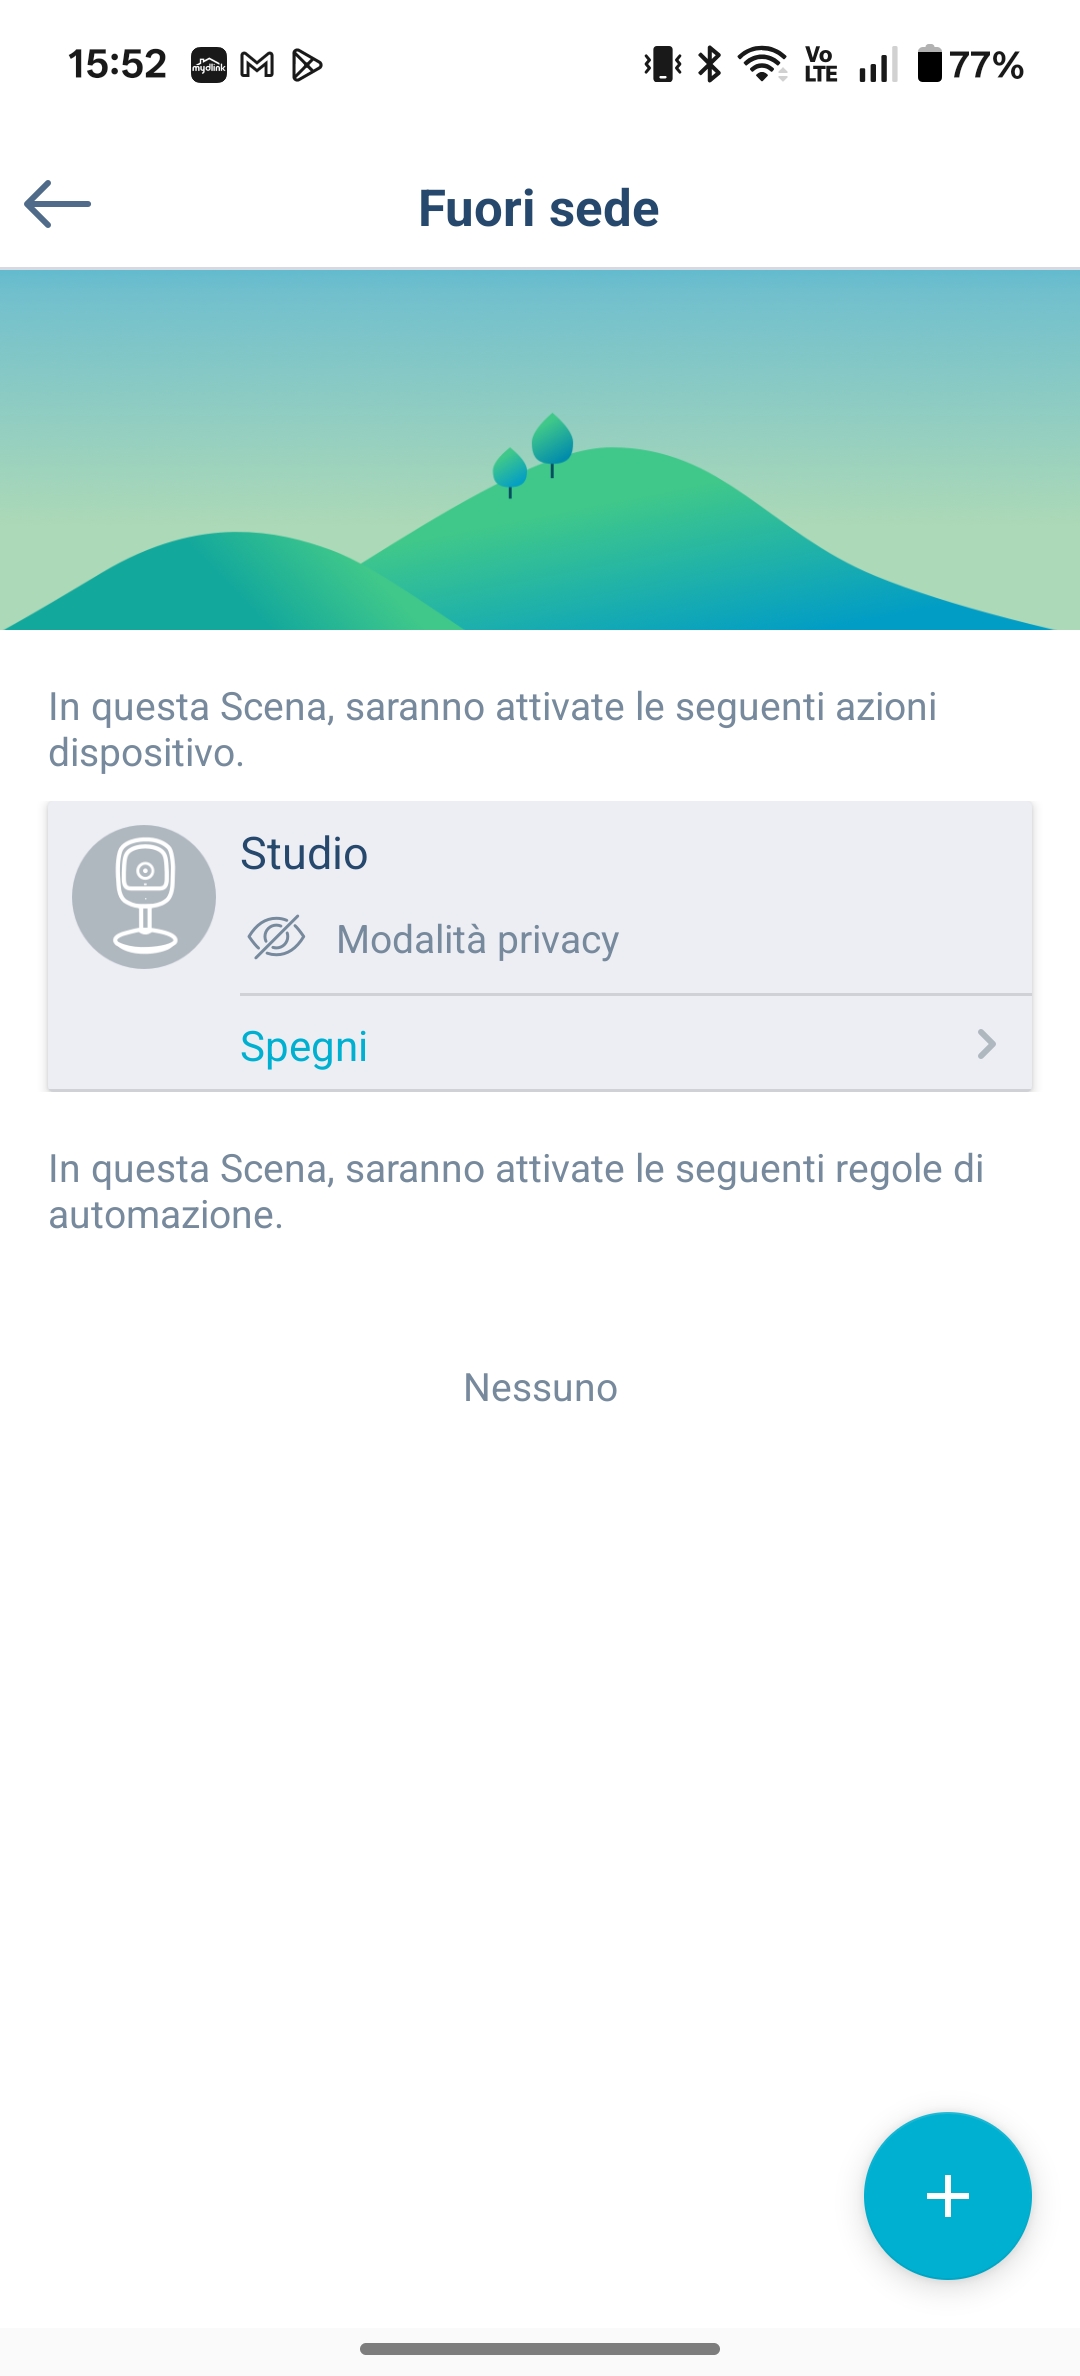Tap the Play Store notification icon
The width and height of the screenshot is (1080, 2376).
tap(306, 65)
